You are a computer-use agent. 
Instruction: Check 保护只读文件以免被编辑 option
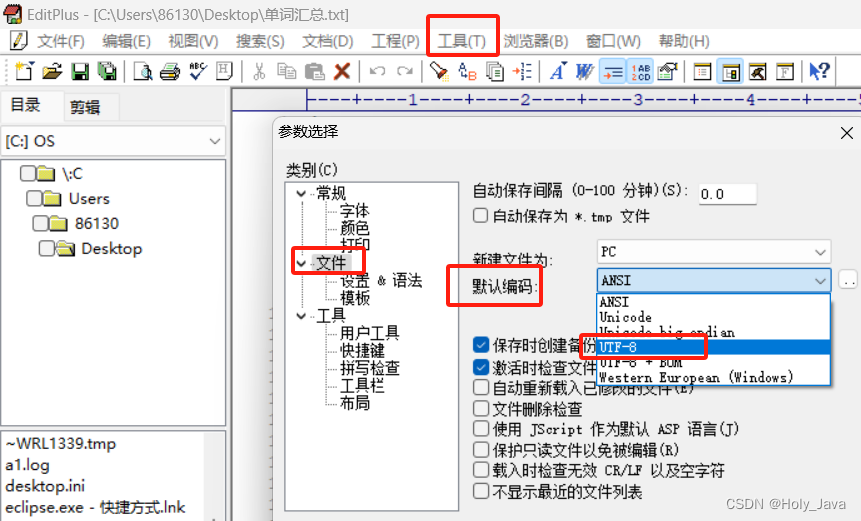[x=480, y=450]
